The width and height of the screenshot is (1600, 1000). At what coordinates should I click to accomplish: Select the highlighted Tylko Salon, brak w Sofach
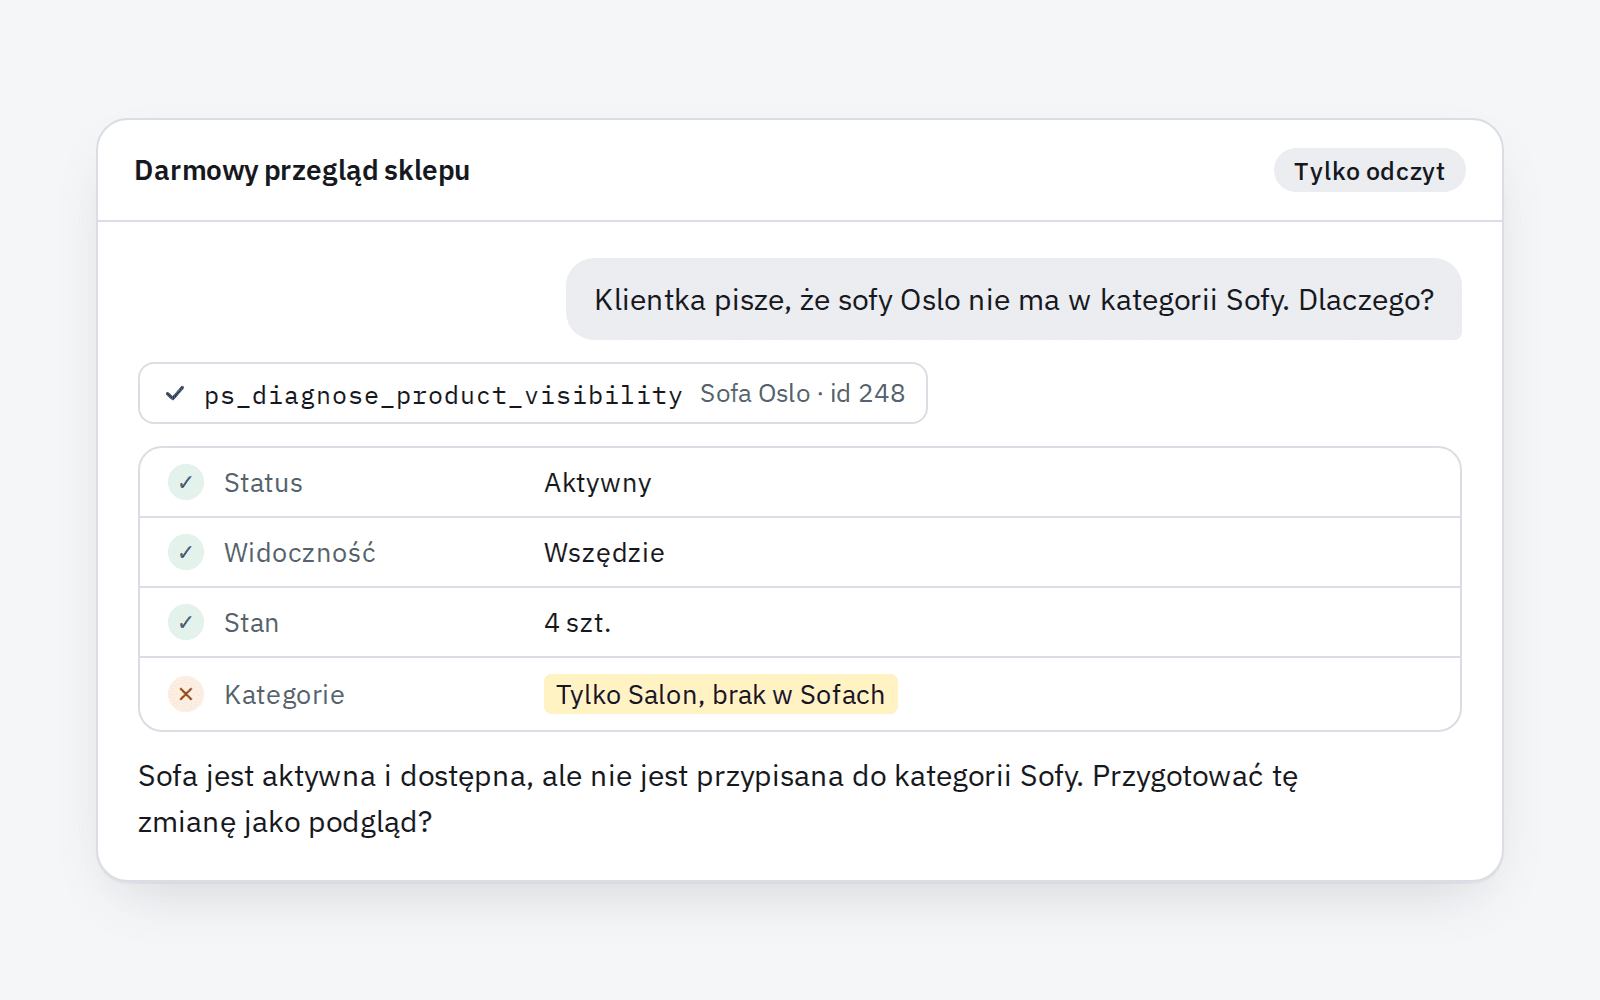point(720,694)
